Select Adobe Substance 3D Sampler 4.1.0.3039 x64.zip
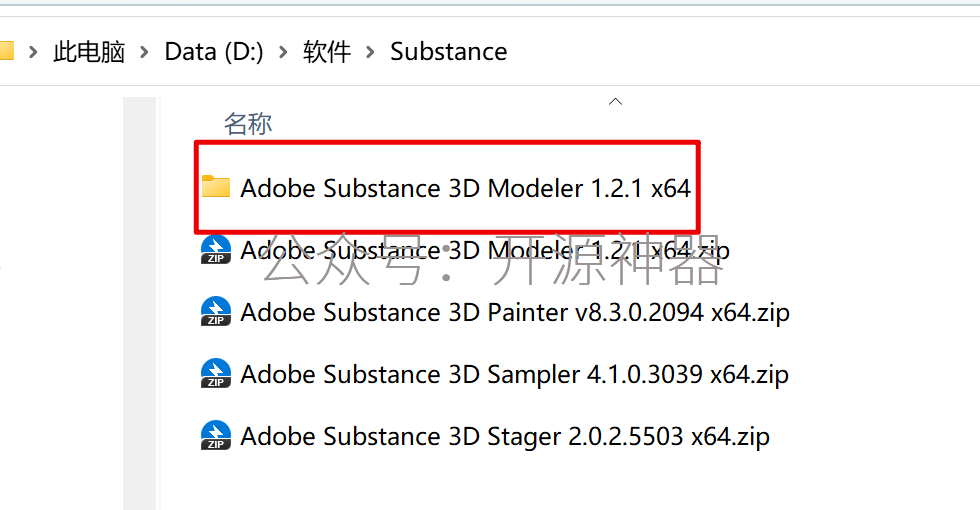Screen dimensions: 980x510 point(514,374)
